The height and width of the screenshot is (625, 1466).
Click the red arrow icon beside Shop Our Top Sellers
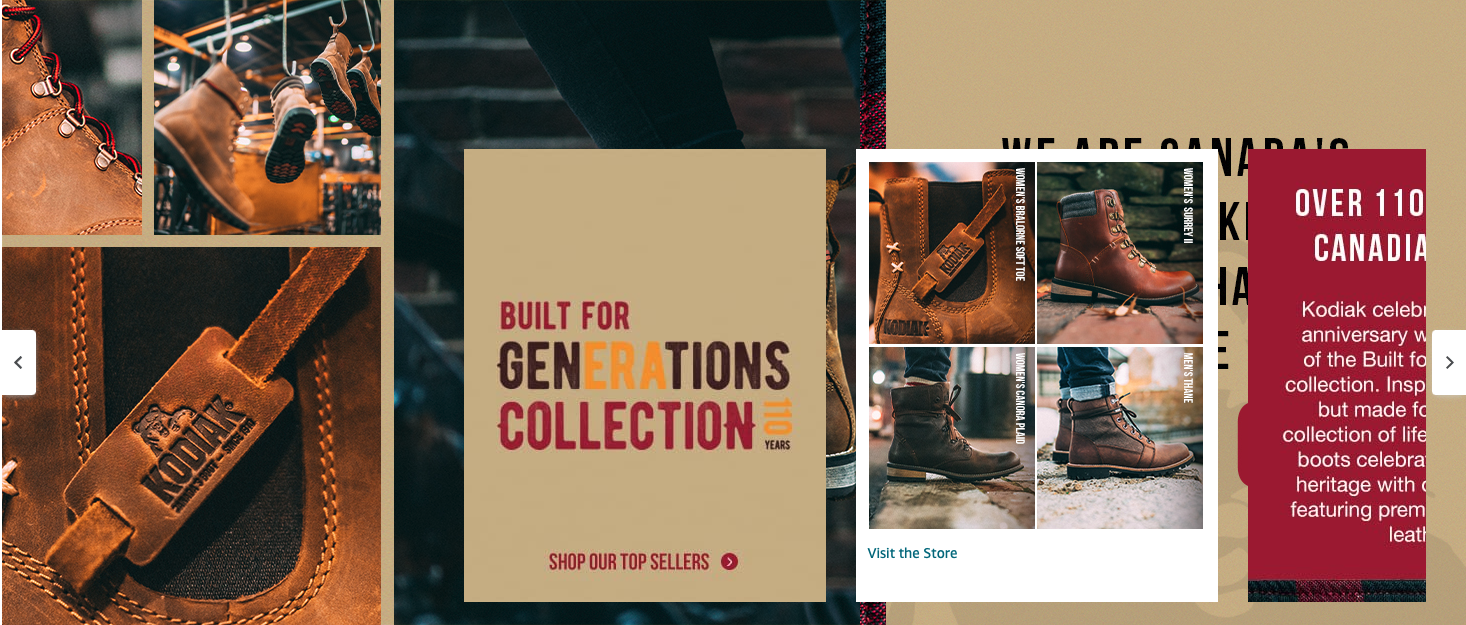tap(729, 562)
